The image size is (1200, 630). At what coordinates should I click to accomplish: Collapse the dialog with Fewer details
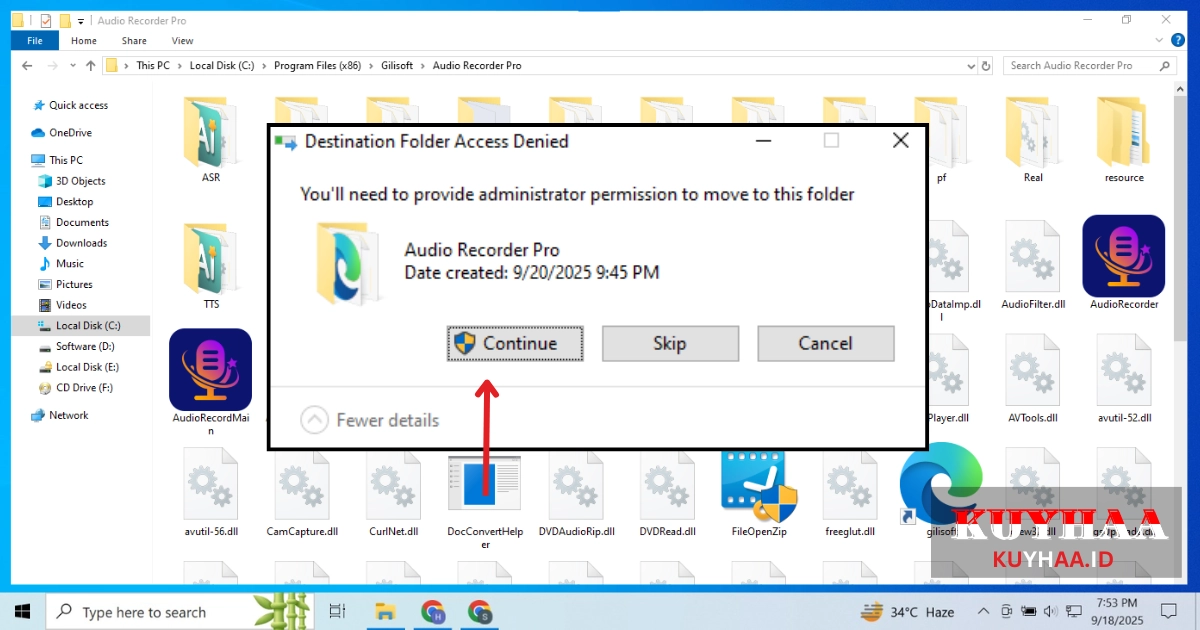click(x=370, y=420)
